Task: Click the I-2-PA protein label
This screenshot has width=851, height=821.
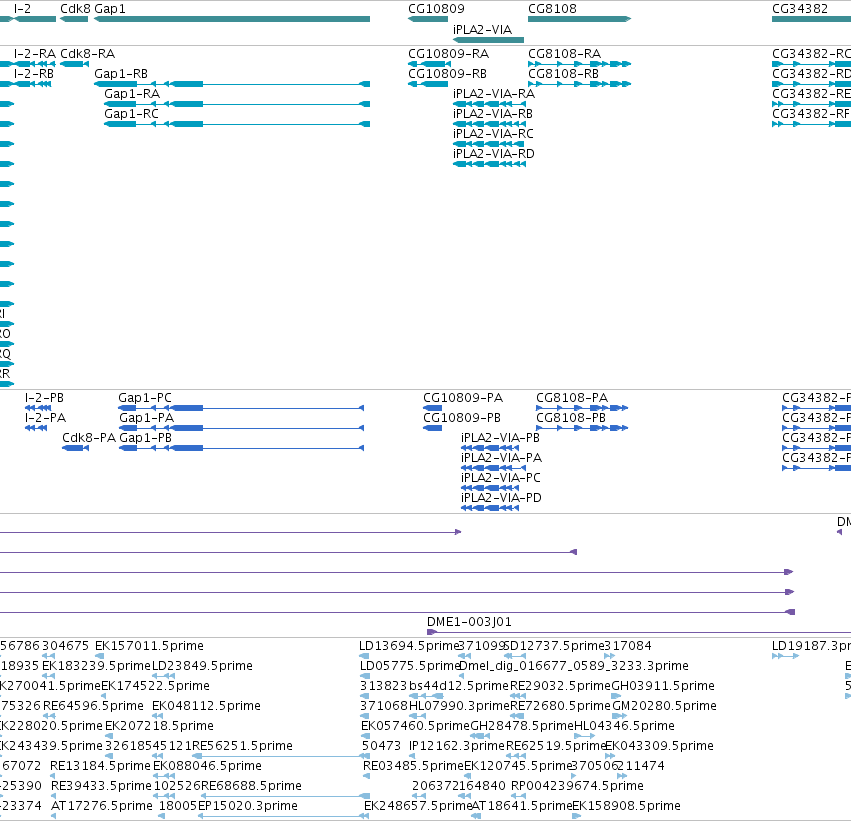Action: coord(46,418)
